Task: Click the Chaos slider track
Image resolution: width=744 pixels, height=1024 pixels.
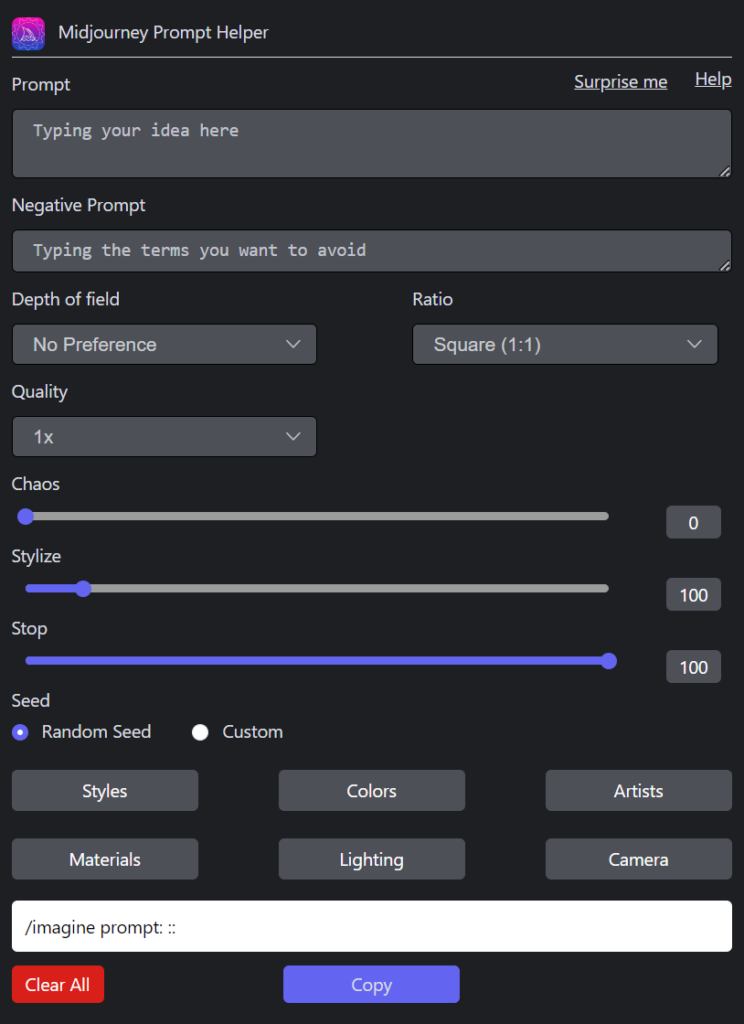Action: [x=317, y=516]
